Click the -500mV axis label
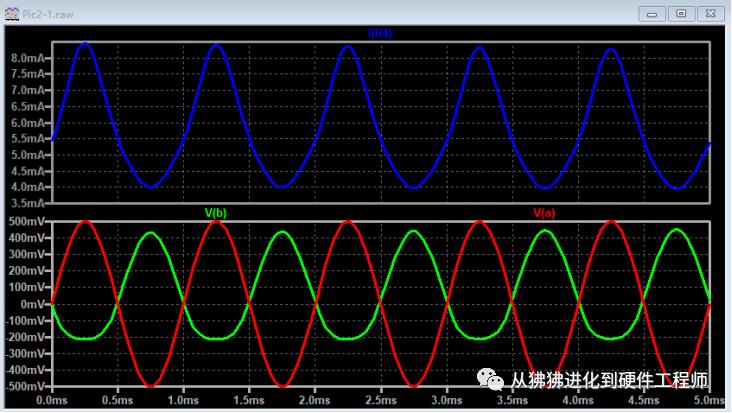This screenshot has height=413, width=732. click(25, 386)
